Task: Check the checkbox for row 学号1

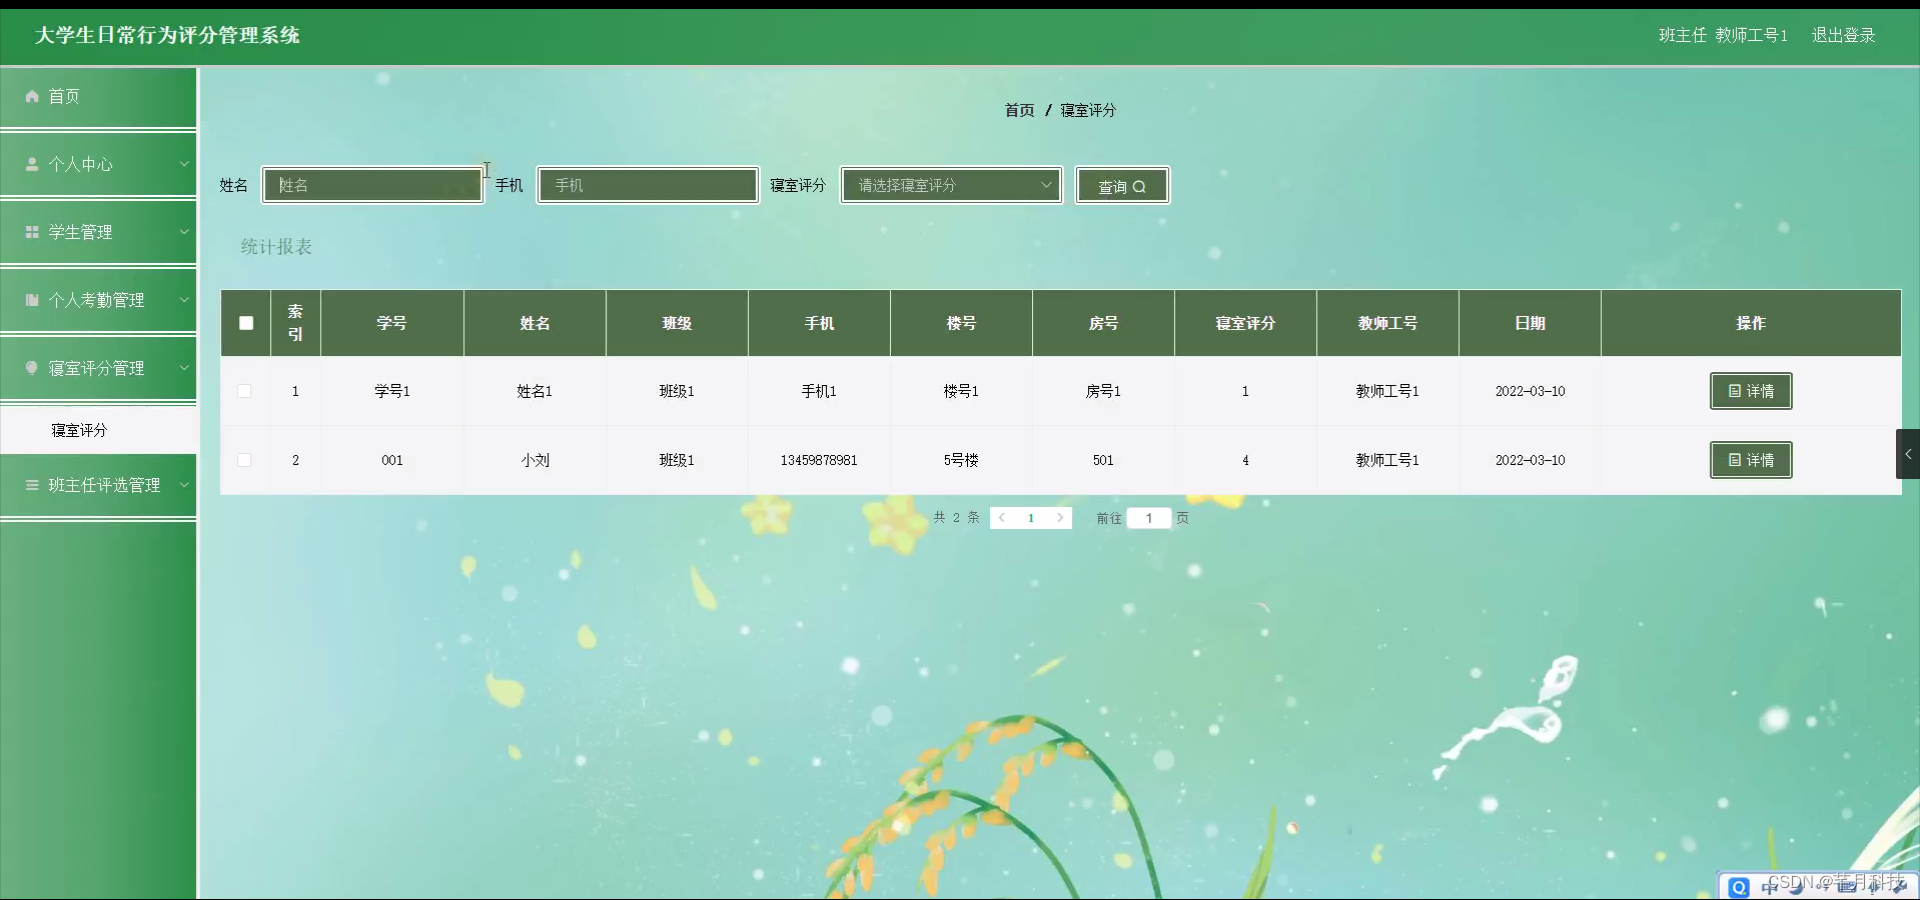Action: click(x=245, y=391)
